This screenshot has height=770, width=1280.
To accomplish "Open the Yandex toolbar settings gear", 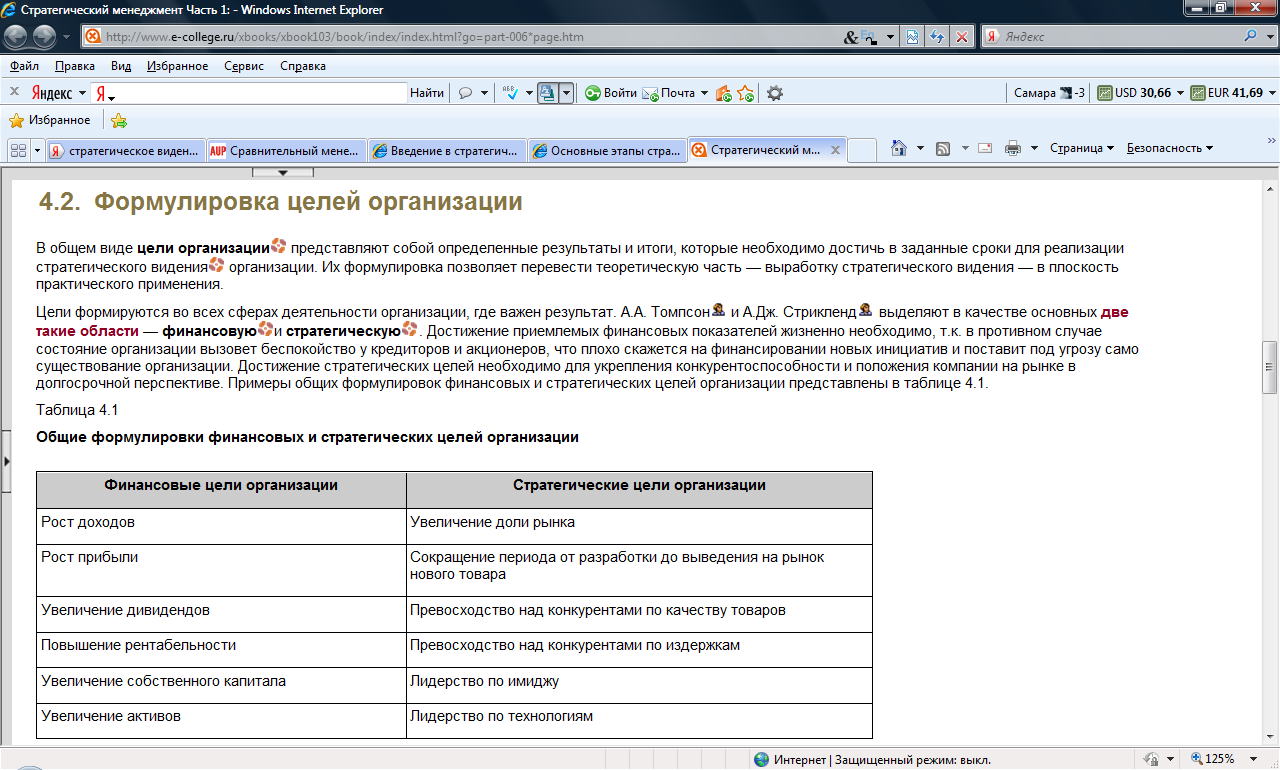I will click(x=774, y=93).
